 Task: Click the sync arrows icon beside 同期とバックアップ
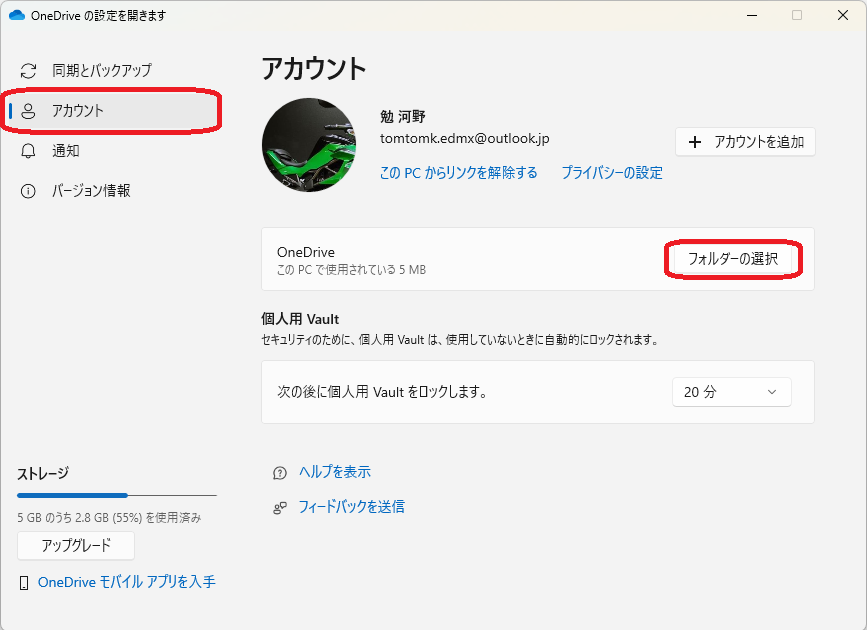point(28,71)
